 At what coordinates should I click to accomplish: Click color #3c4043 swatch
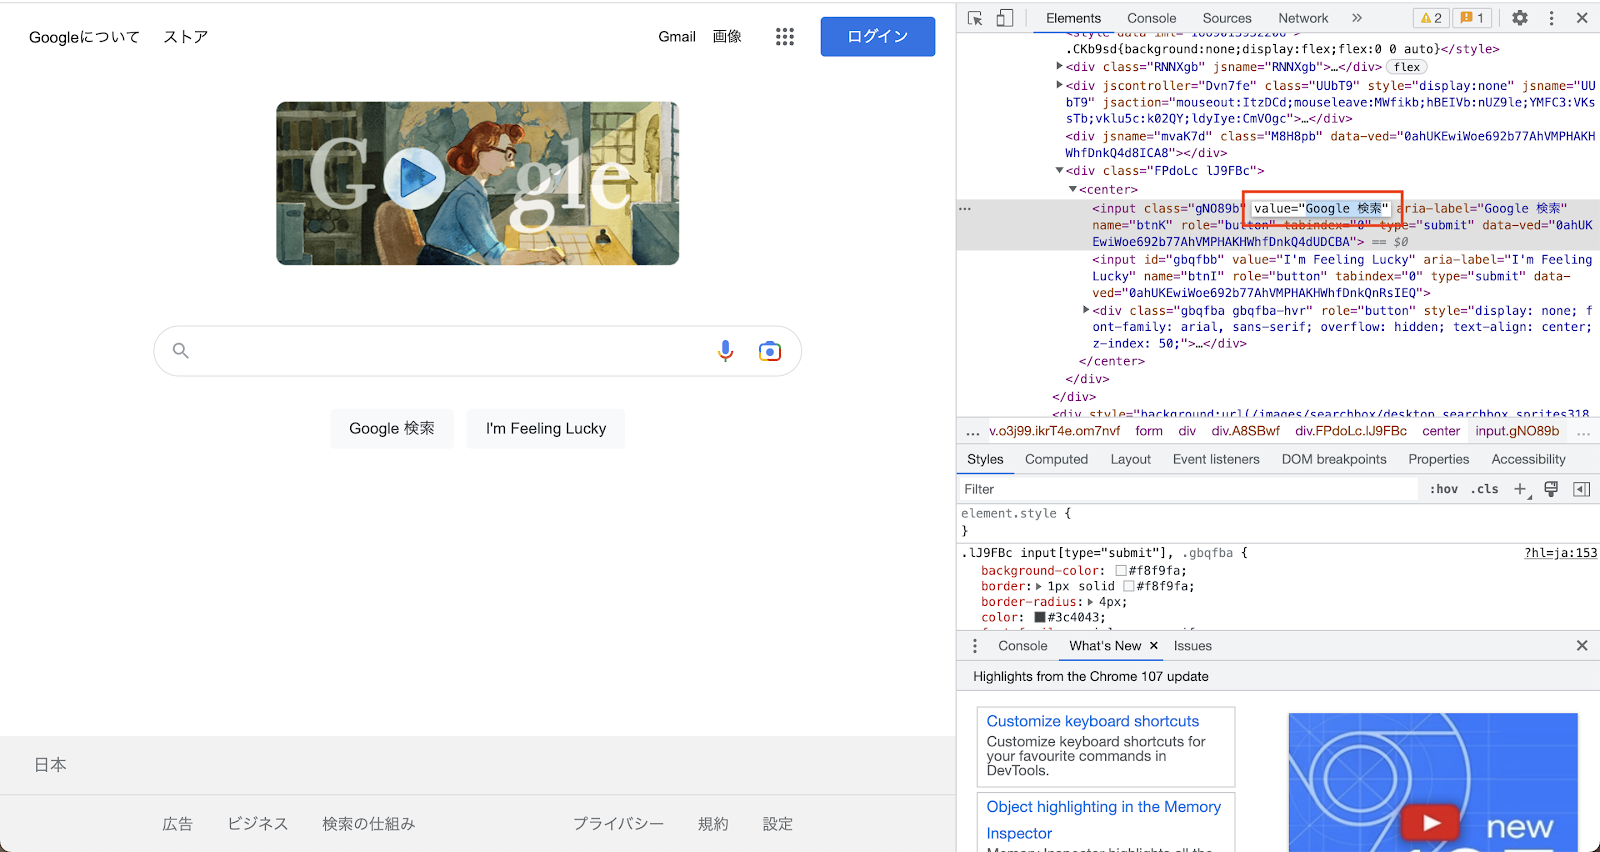click(1040, 617)
